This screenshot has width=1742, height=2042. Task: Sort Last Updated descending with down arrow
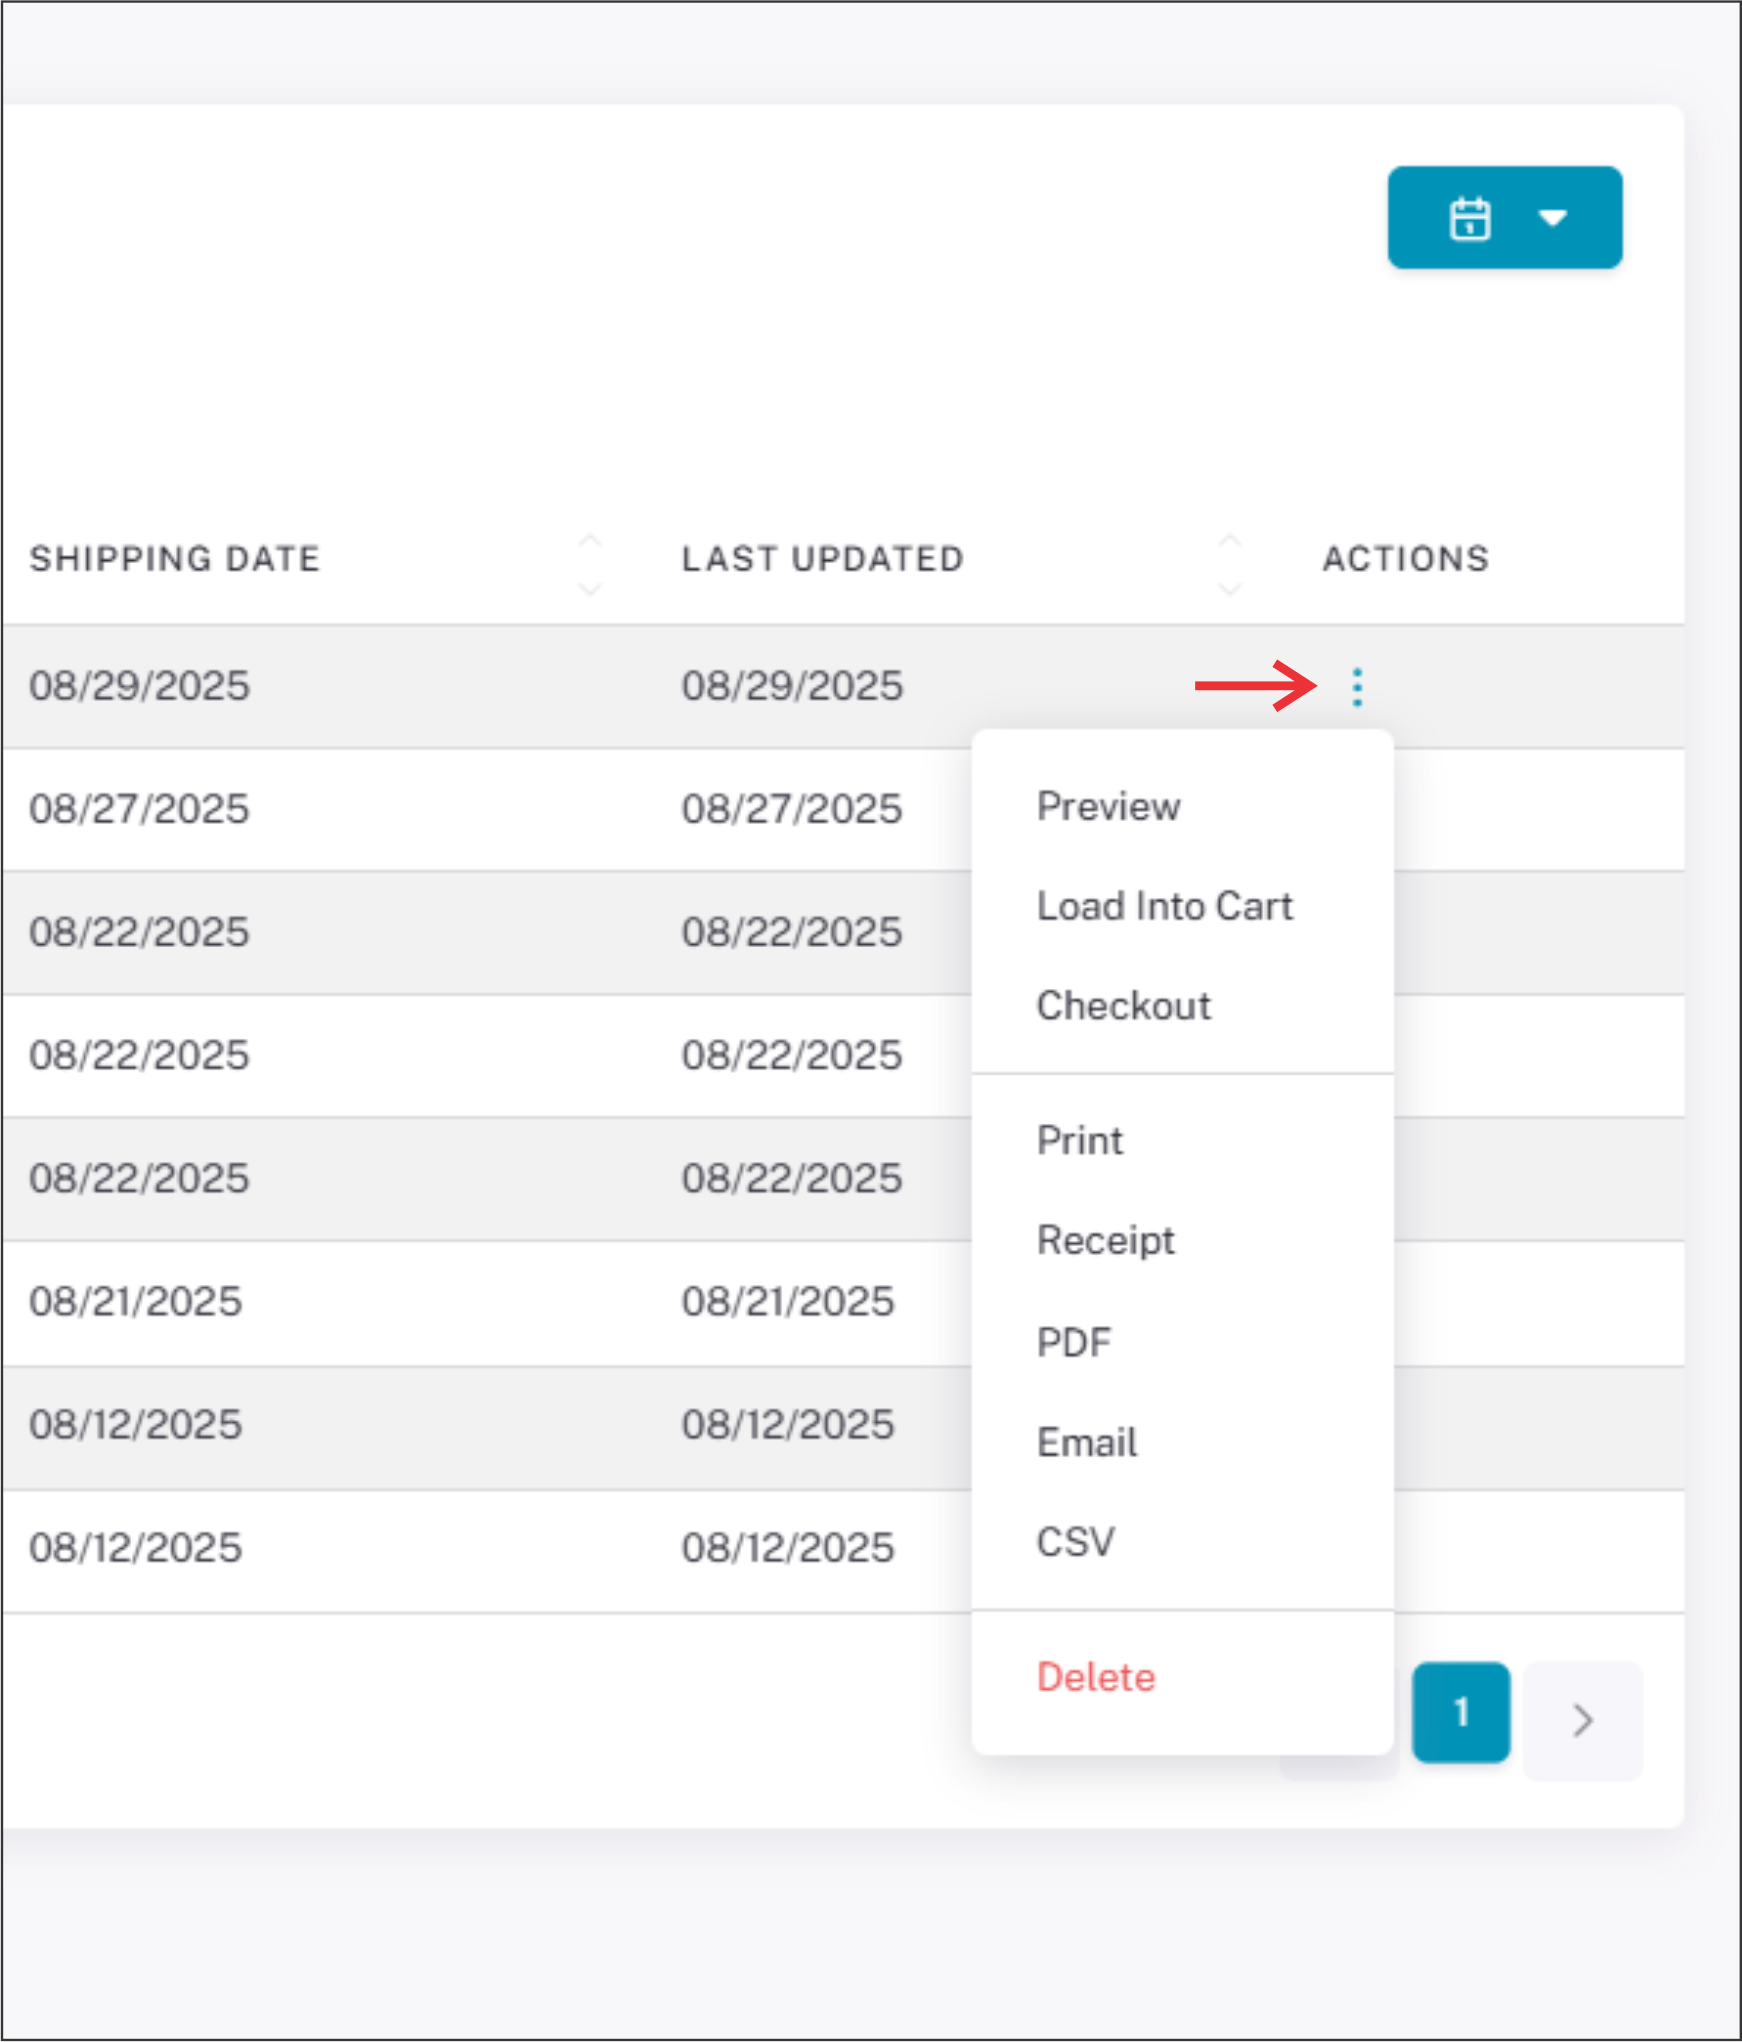click(x=1230, y=589)
